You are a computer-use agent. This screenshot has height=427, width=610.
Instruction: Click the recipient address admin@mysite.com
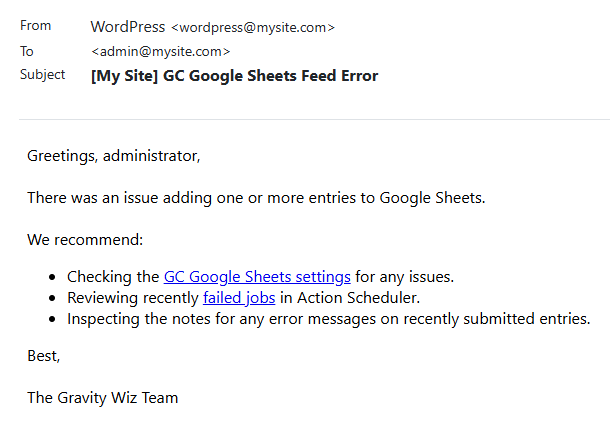pyautogui.click(x=161, y=51)
